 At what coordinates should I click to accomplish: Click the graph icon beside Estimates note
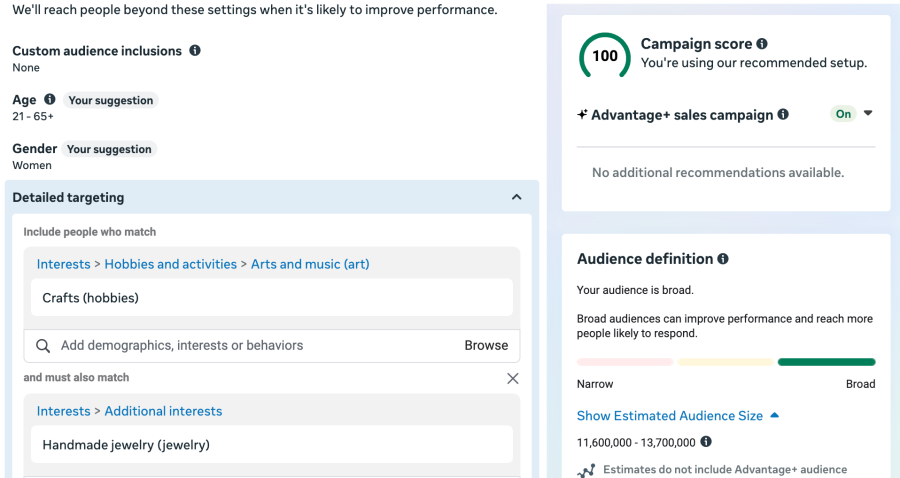(x=587, y=470)
